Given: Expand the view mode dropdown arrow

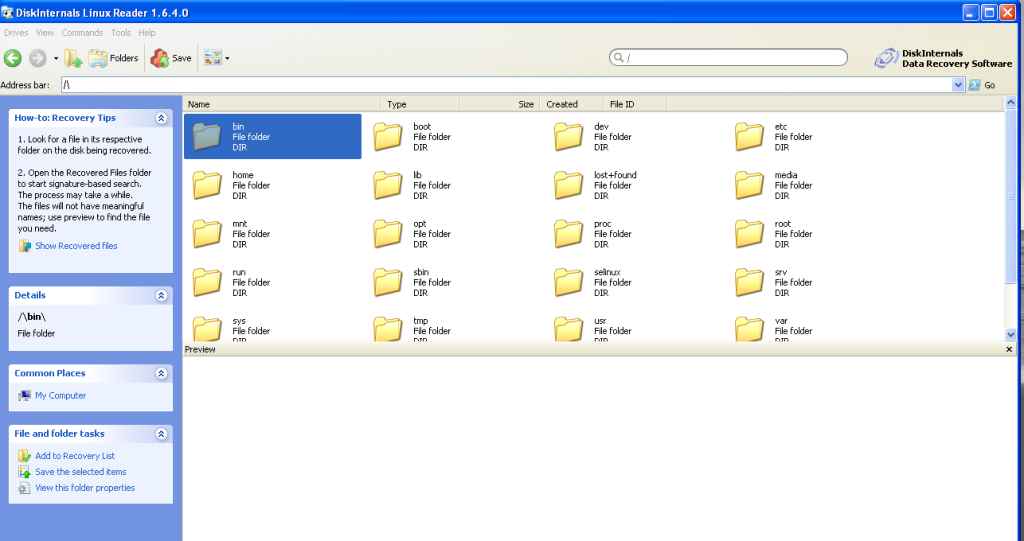Looking at the screenshot, I should (227, 58).
